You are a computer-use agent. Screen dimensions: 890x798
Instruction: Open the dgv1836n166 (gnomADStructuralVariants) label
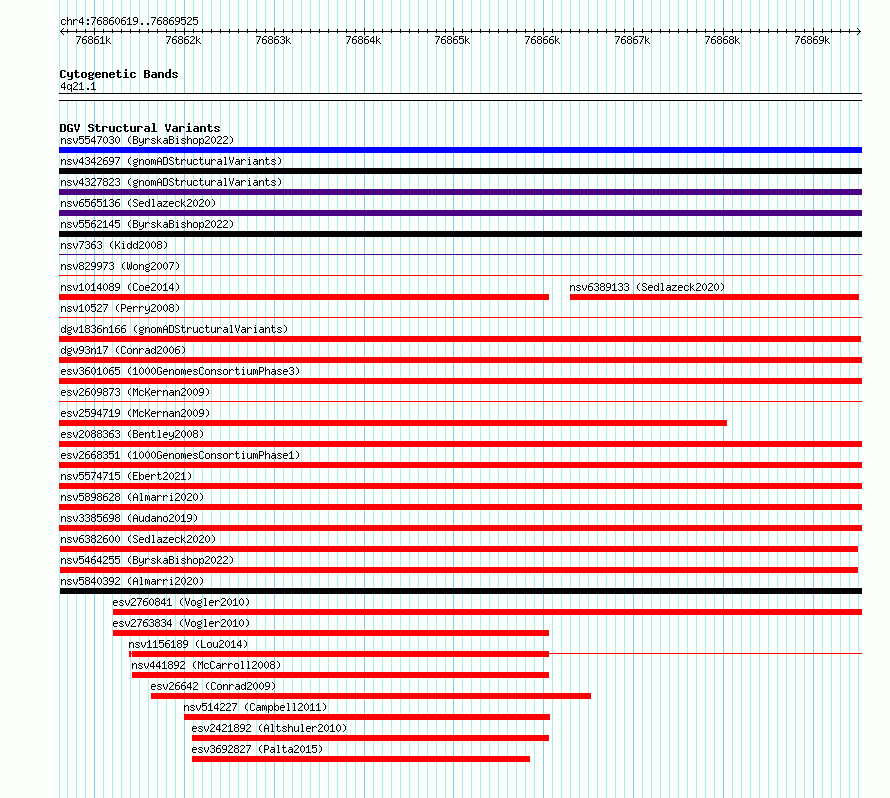(174, 329)
